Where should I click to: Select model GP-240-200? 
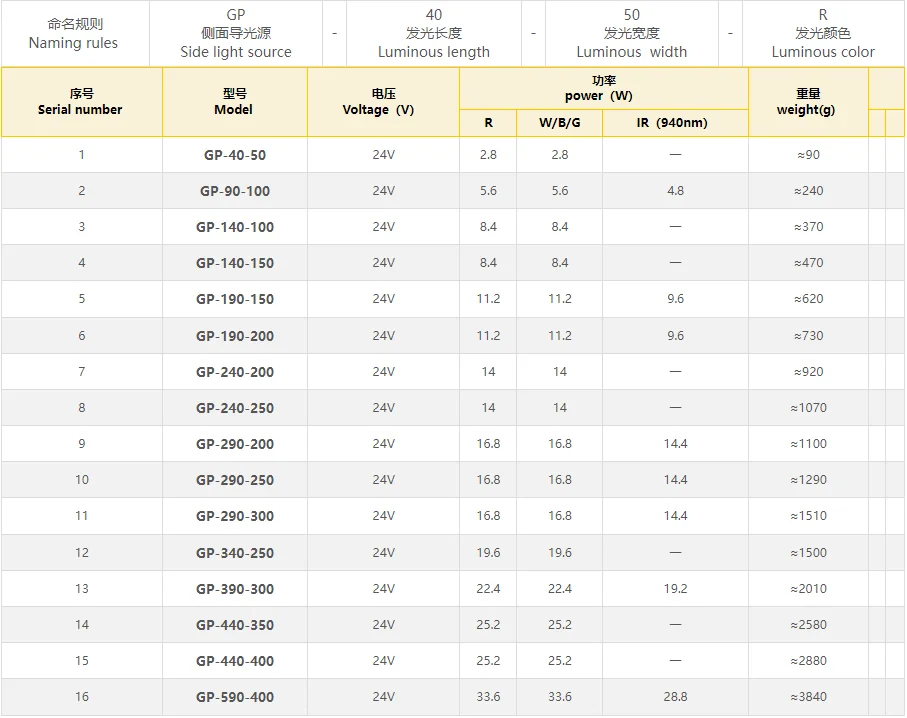click(x=235, y=372)
